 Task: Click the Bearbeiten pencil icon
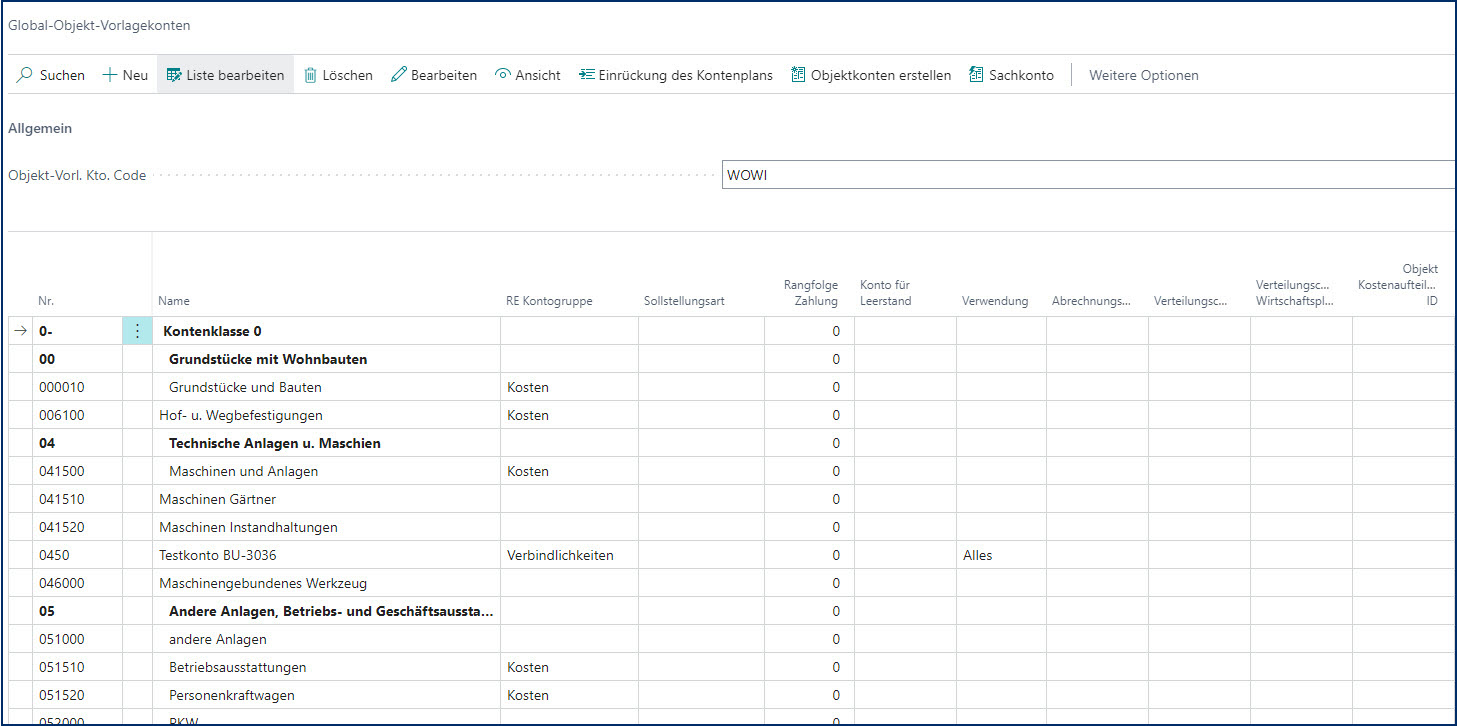399,75
